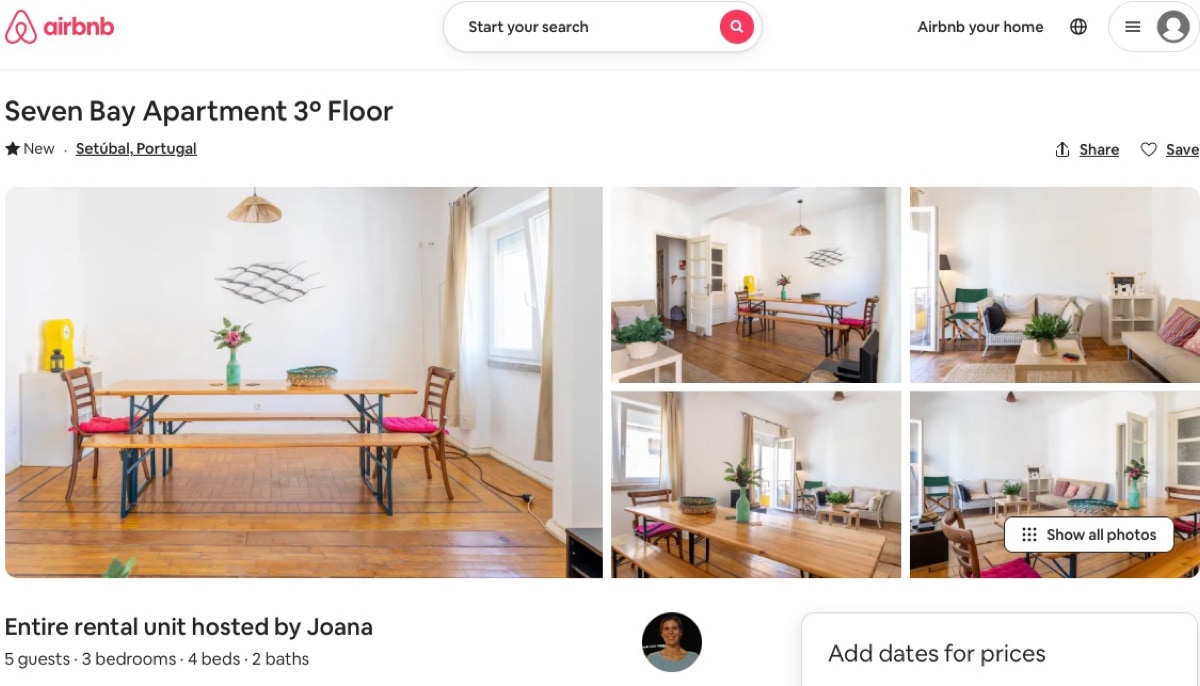The width and height of the screenshot is (1200, 686).
Task: Click the pink search magnifier button
Action: point(736,27)
